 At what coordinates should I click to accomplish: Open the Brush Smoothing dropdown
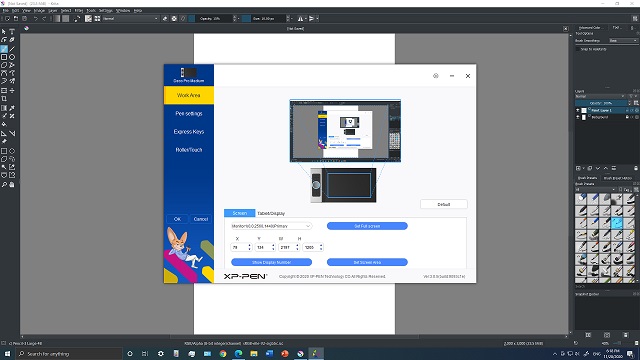(x=623, y=40)
